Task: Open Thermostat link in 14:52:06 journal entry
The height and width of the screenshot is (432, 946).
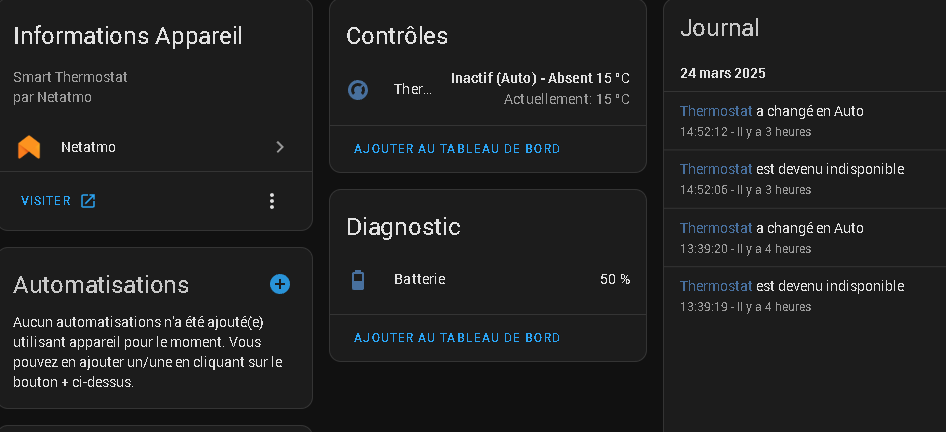Action: click(716, 169)
